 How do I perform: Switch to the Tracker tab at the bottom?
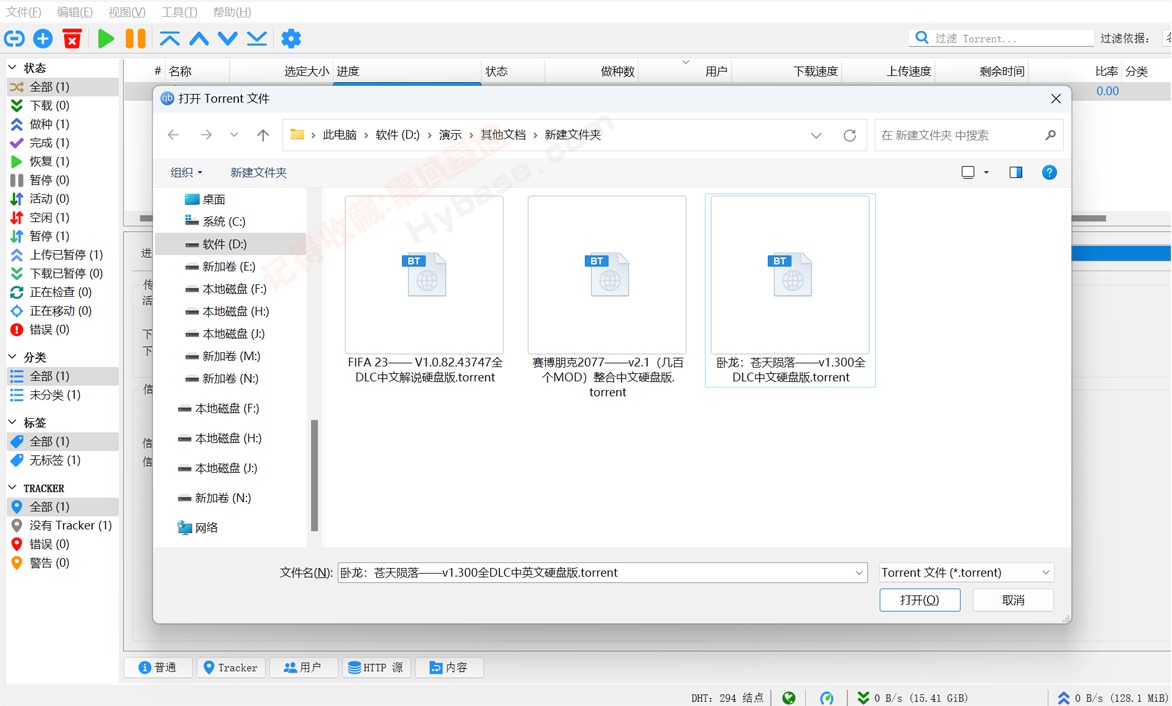point(231,667)
